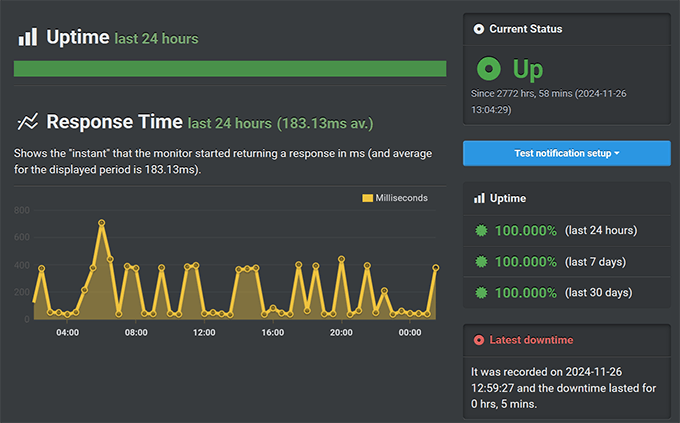The height and width of the screenshot is (423, 680).
Task: Click the green badge for last 30 days
Action: (482, 293)
